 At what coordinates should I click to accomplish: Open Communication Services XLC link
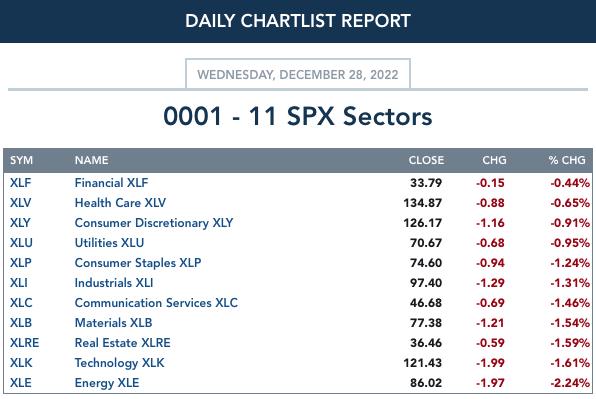[x=156, y=303]
